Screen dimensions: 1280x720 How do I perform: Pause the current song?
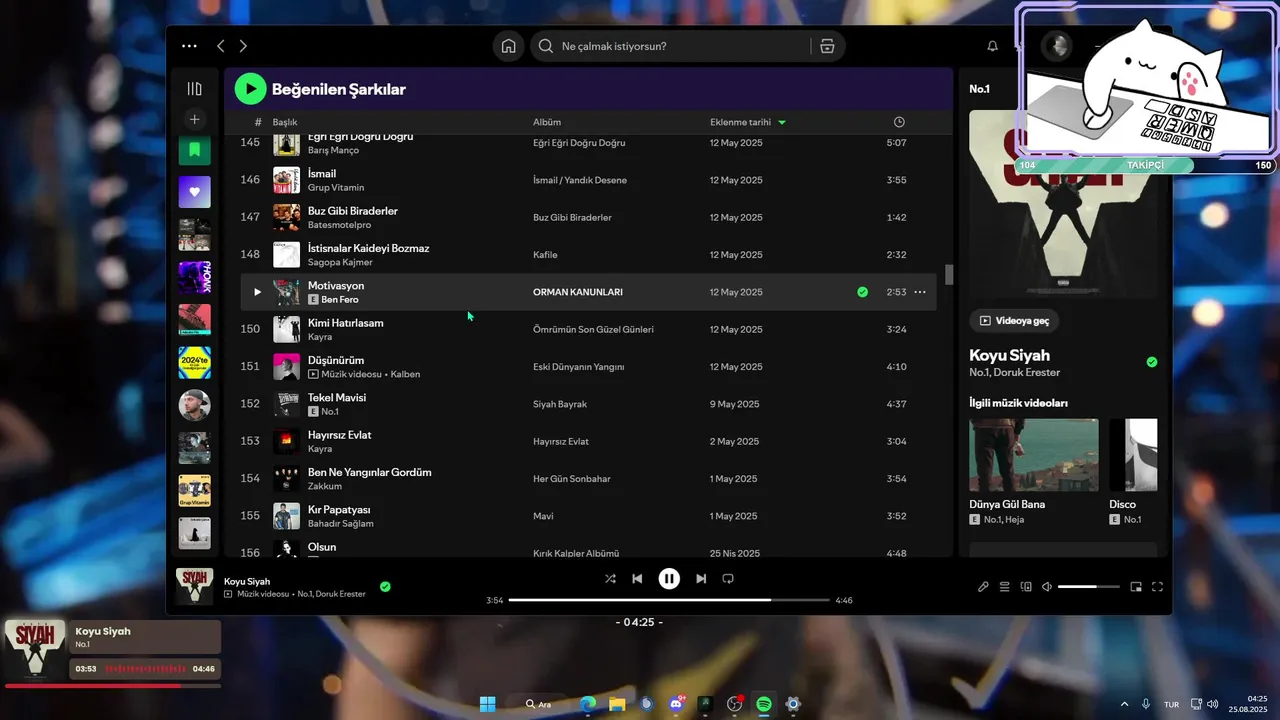[x=669, y=578]
